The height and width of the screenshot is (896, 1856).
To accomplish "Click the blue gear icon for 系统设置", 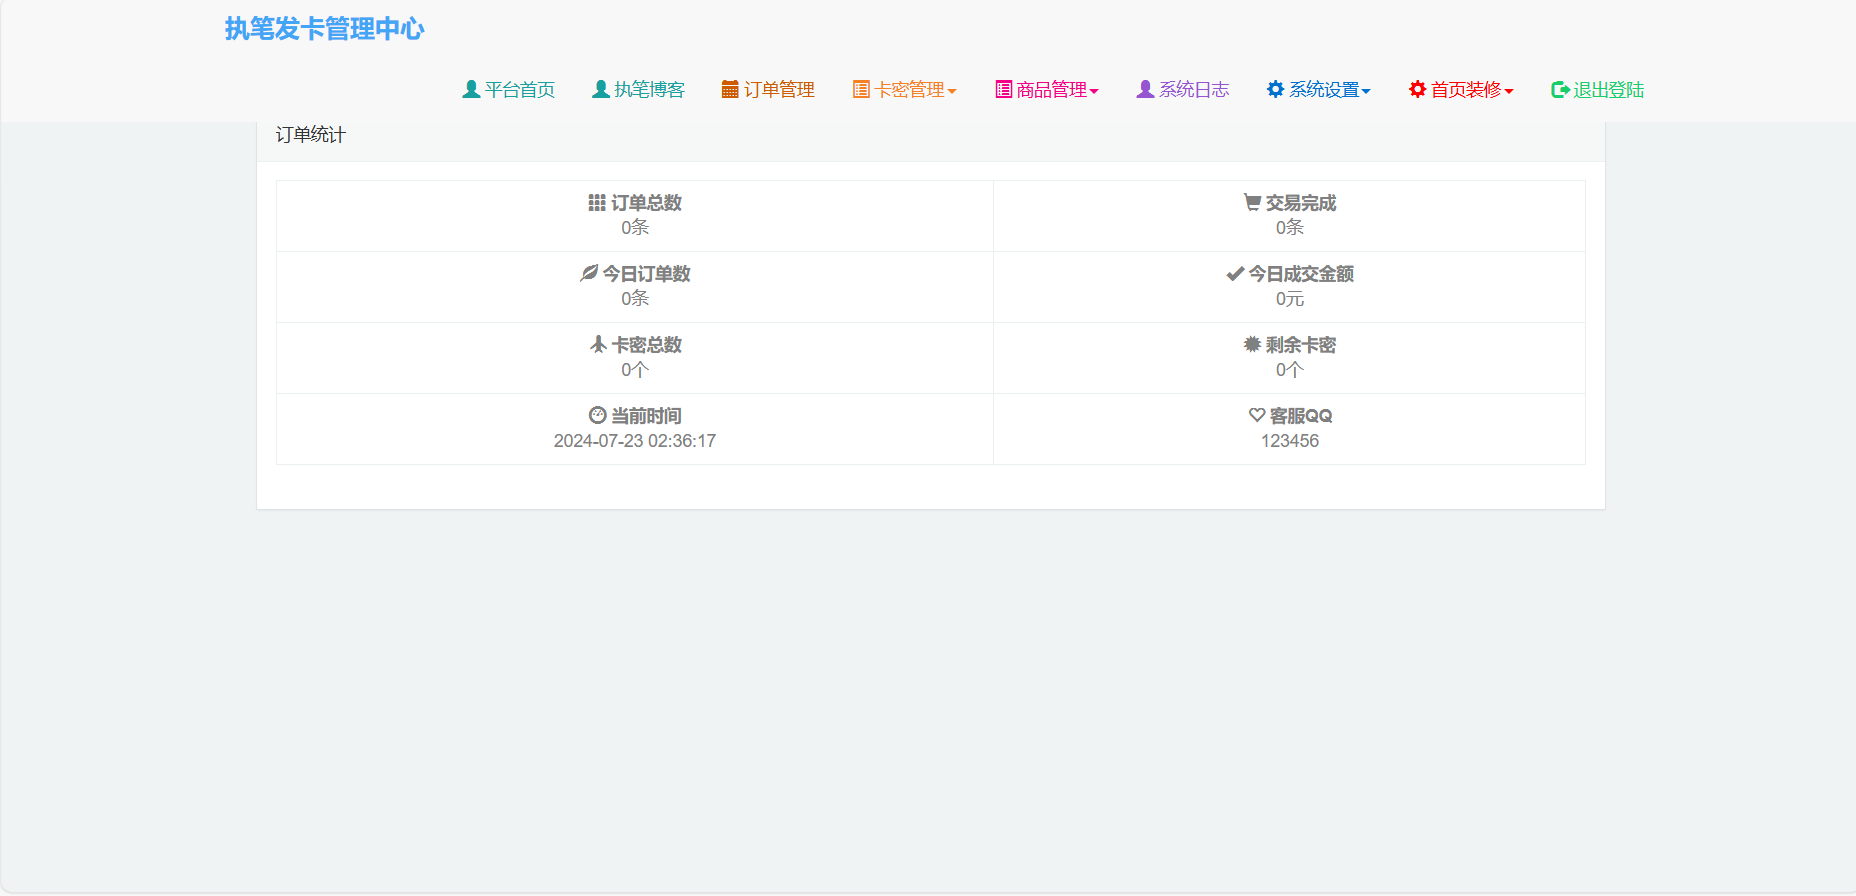I will click(1275, 89).
